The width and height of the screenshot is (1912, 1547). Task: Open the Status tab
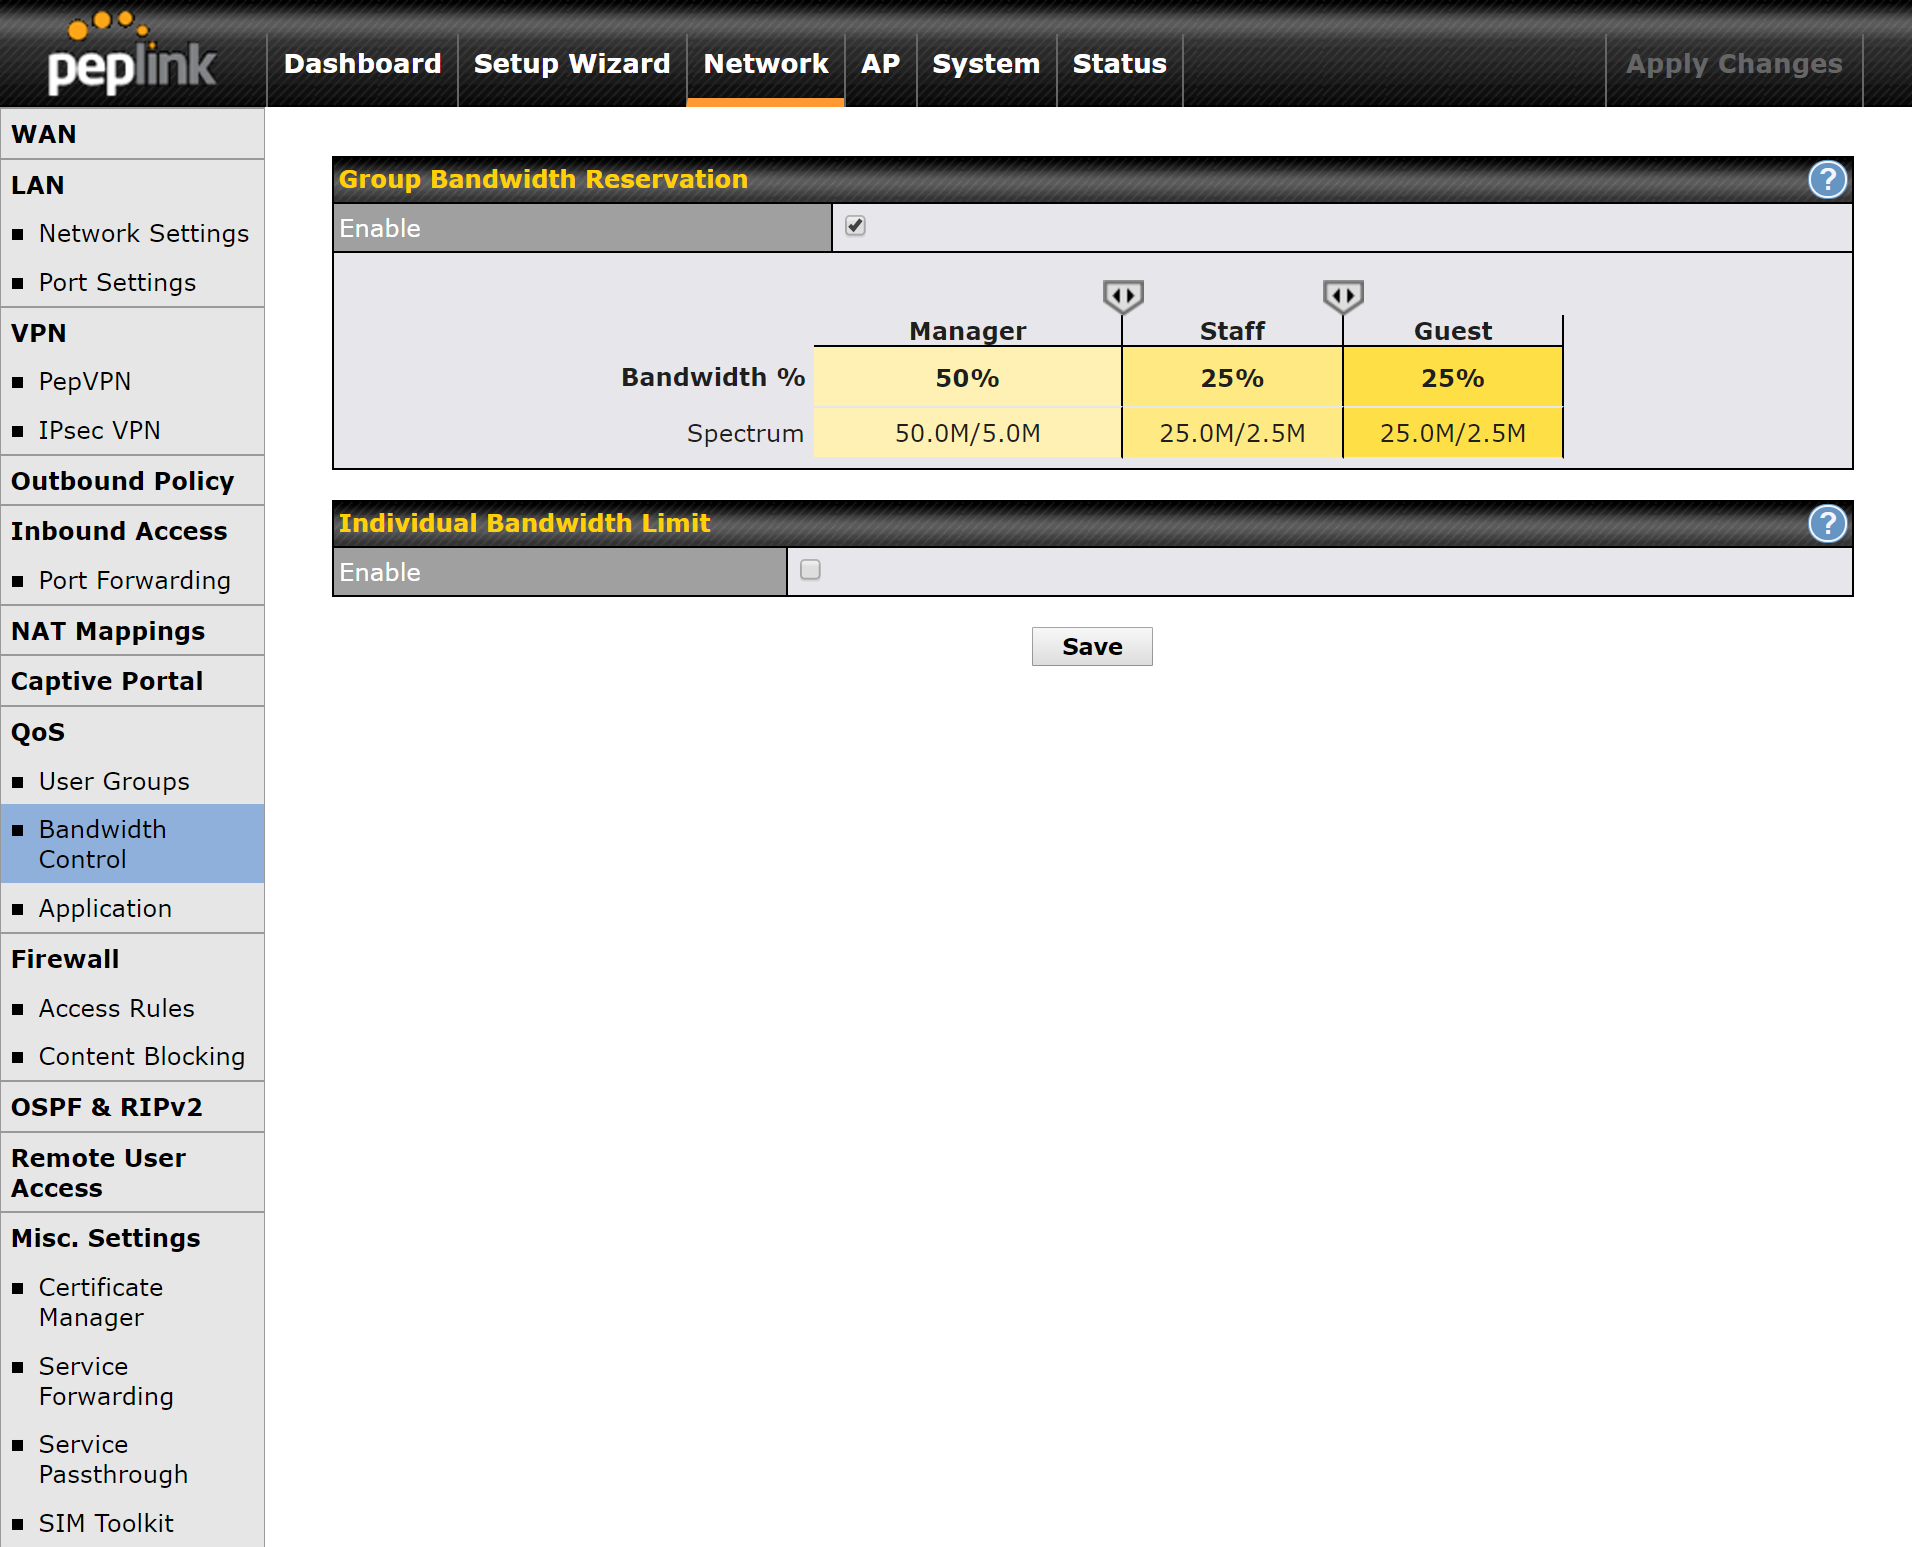[1119, 63]
